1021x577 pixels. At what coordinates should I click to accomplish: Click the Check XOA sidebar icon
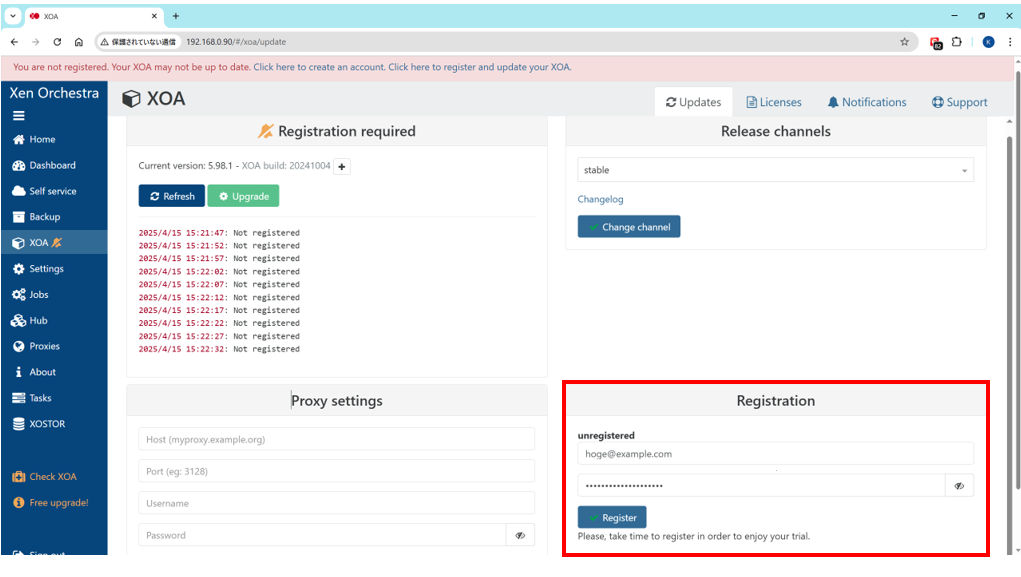(x=19, y=477)
